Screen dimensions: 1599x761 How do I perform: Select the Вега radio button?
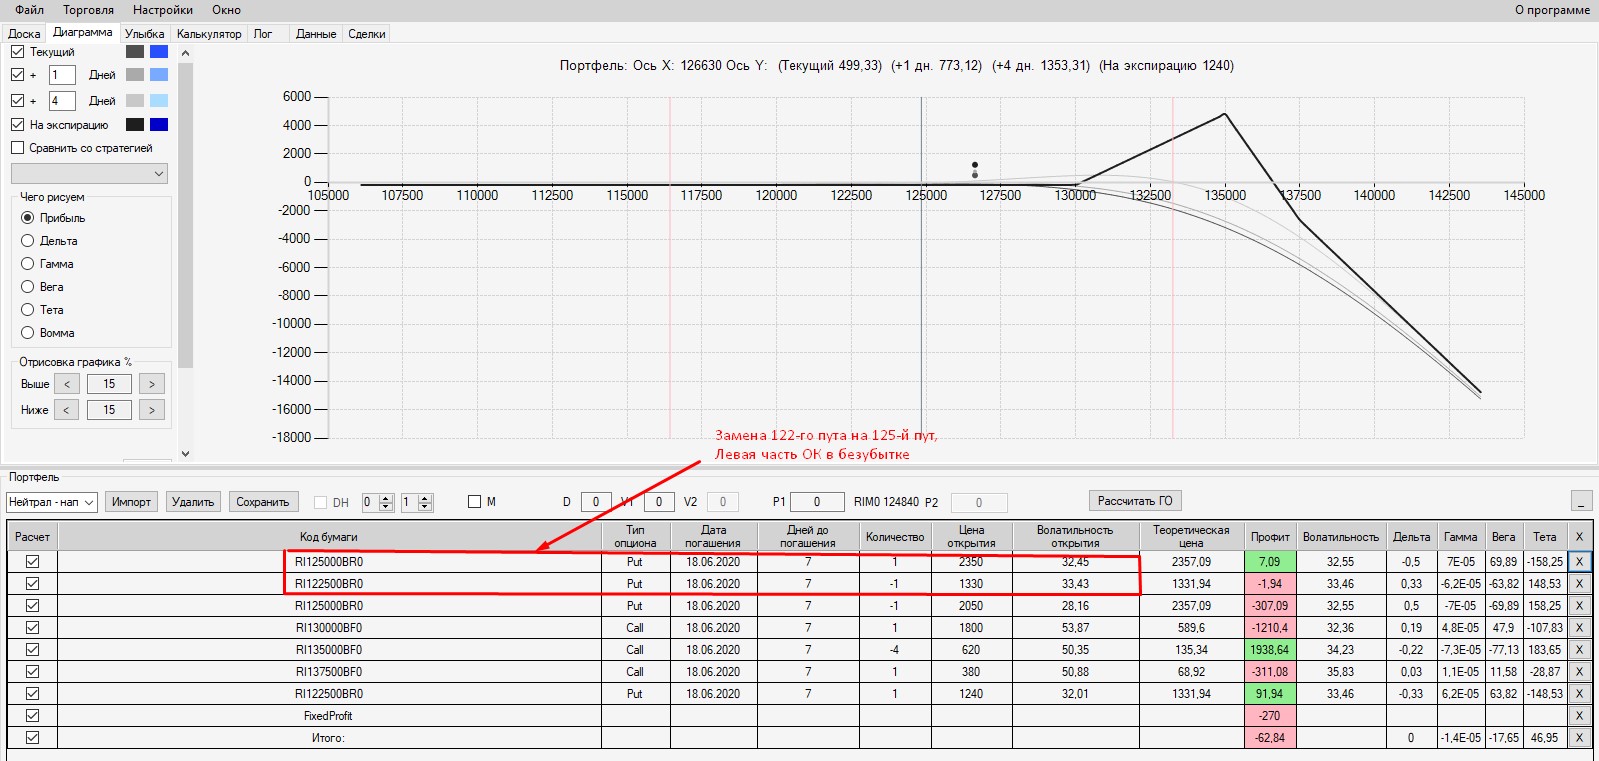[x=28, y=287]
